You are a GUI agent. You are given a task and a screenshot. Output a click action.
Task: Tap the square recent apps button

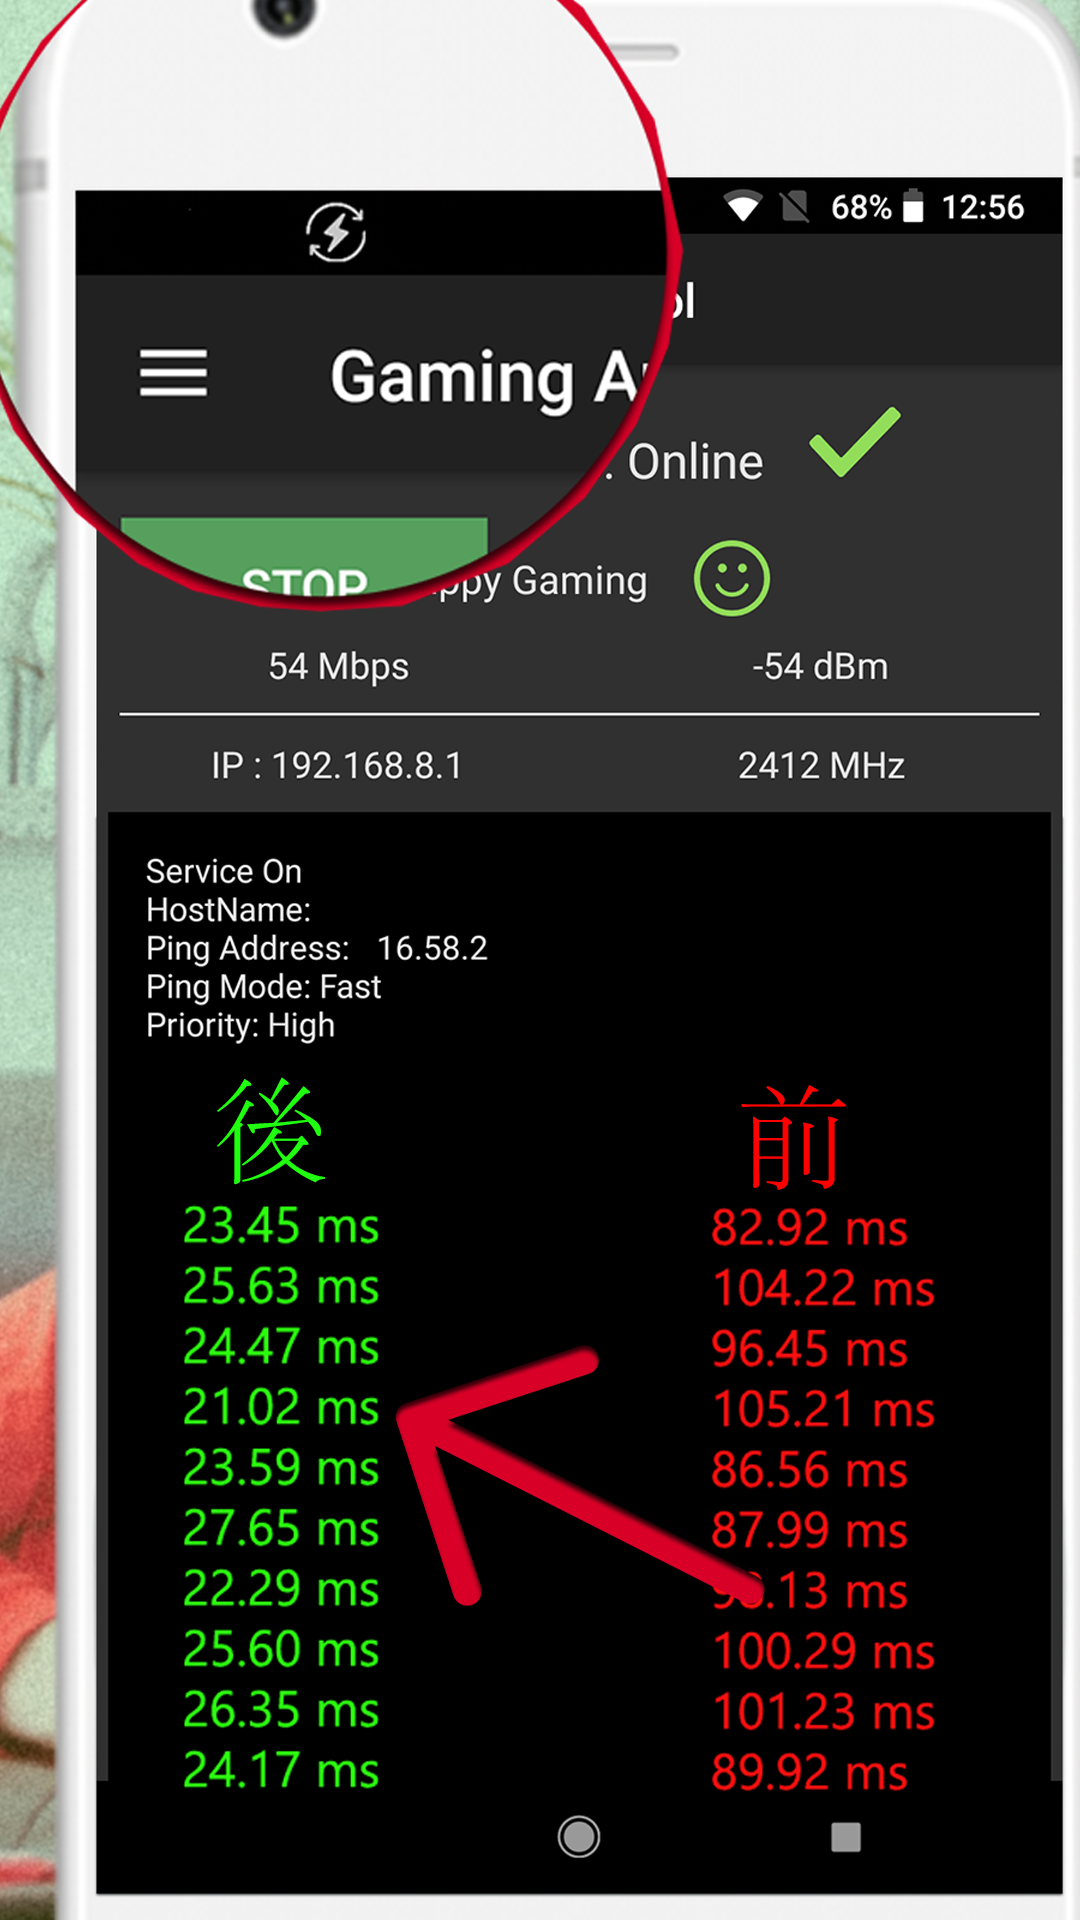coord(846,1836)
